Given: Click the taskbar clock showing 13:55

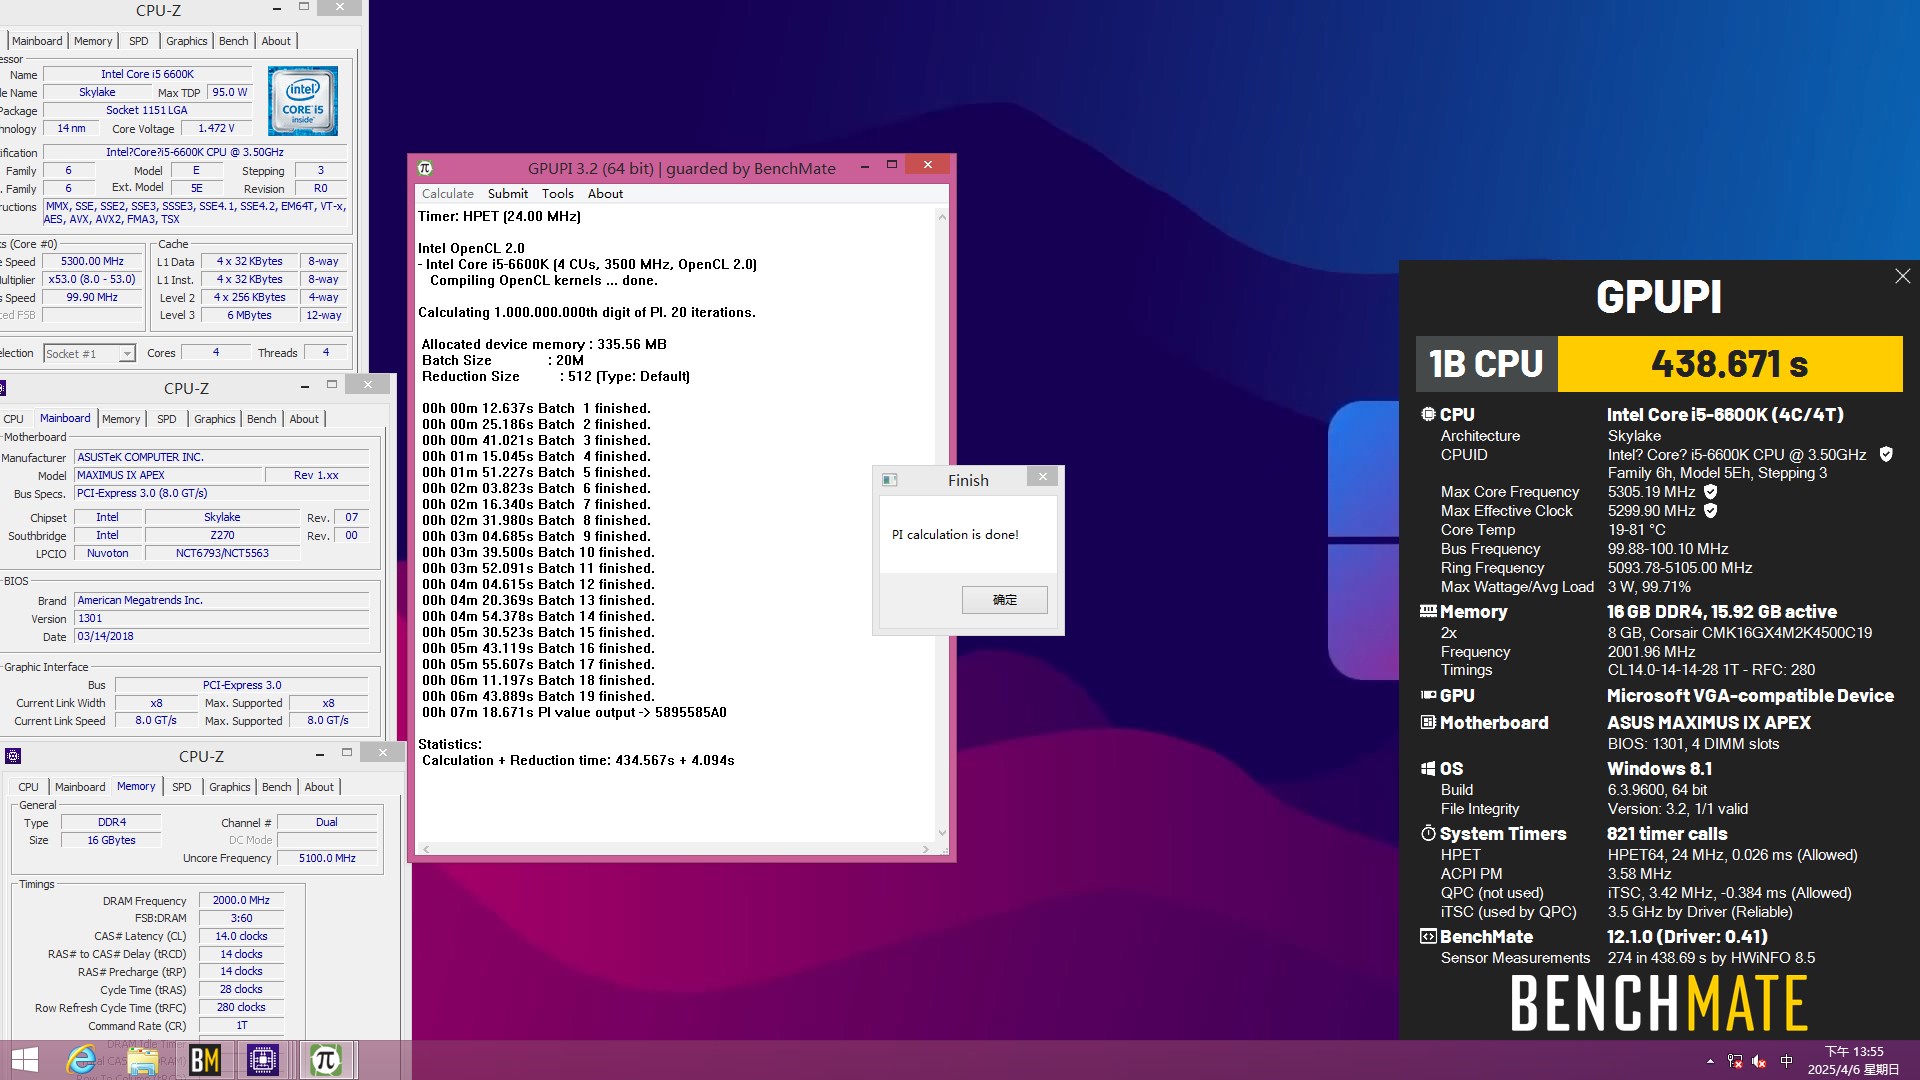Looking at the screenshot, I should tap(1854, 1060).
